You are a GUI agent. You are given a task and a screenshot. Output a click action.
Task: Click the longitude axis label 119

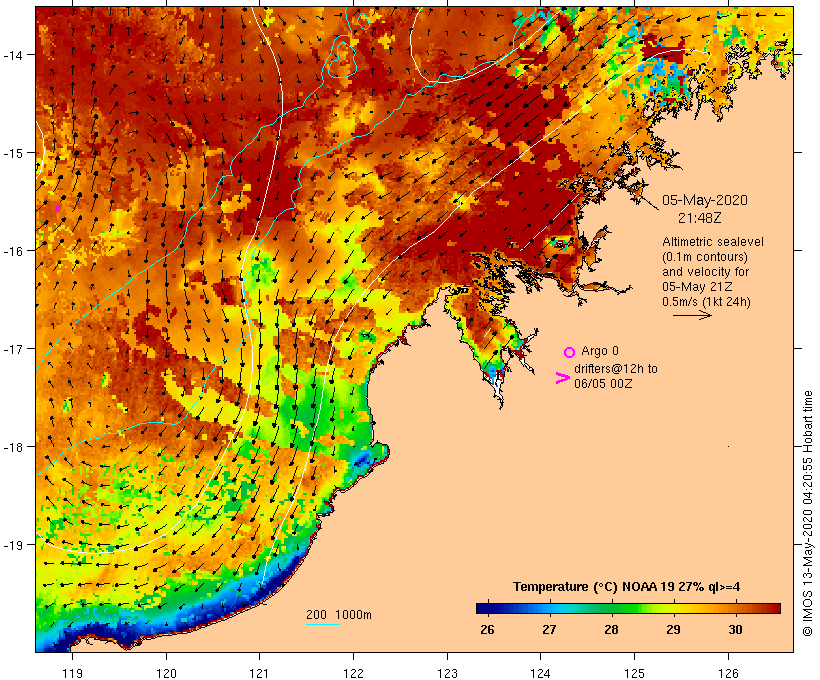72,673
